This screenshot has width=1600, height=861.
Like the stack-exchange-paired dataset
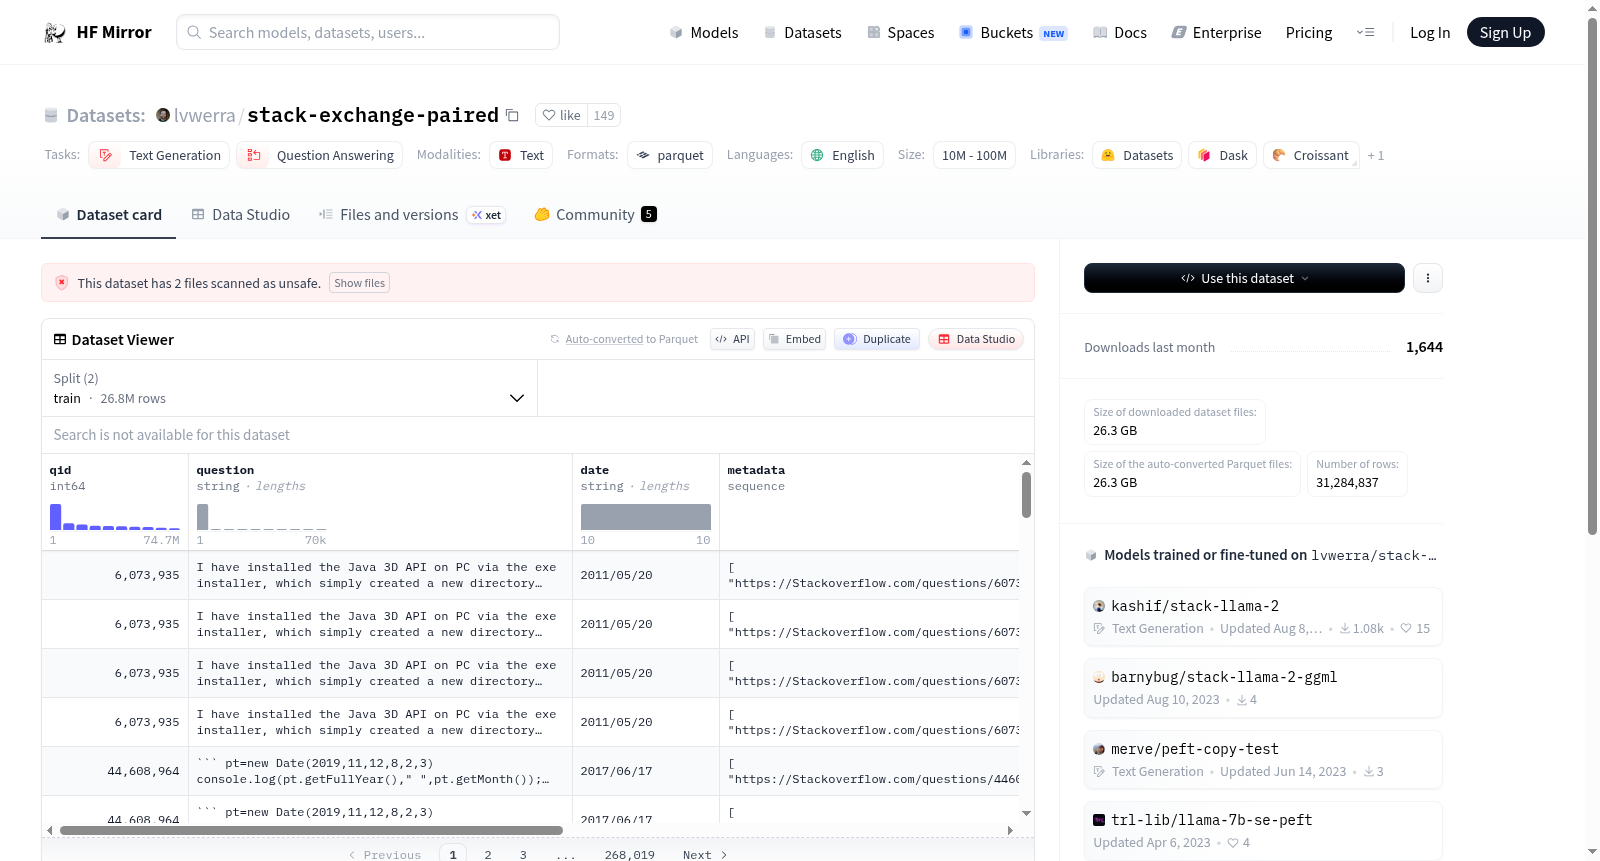[x=561, y=115]
